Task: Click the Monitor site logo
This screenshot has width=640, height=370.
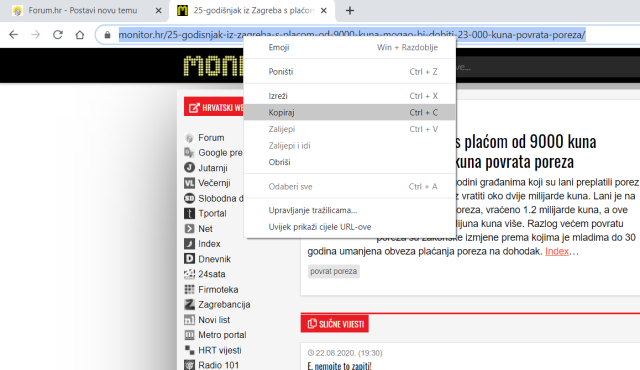Action: [x=213, y=66]
